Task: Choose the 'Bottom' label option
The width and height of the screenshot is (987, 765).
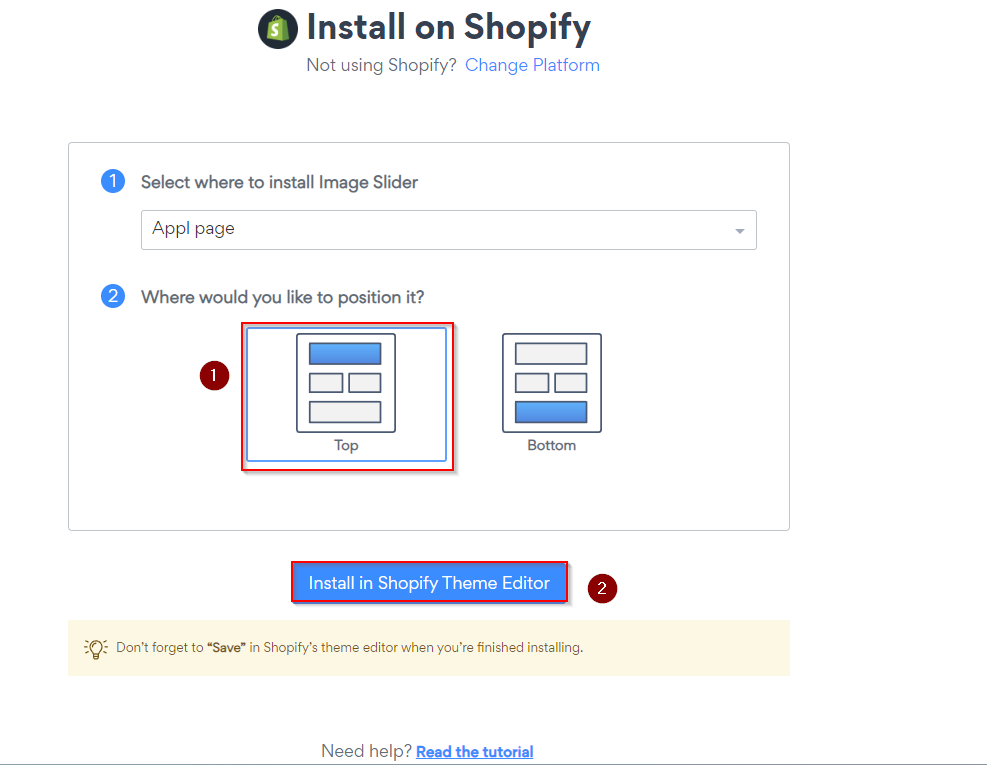Action: coord(551,445)
